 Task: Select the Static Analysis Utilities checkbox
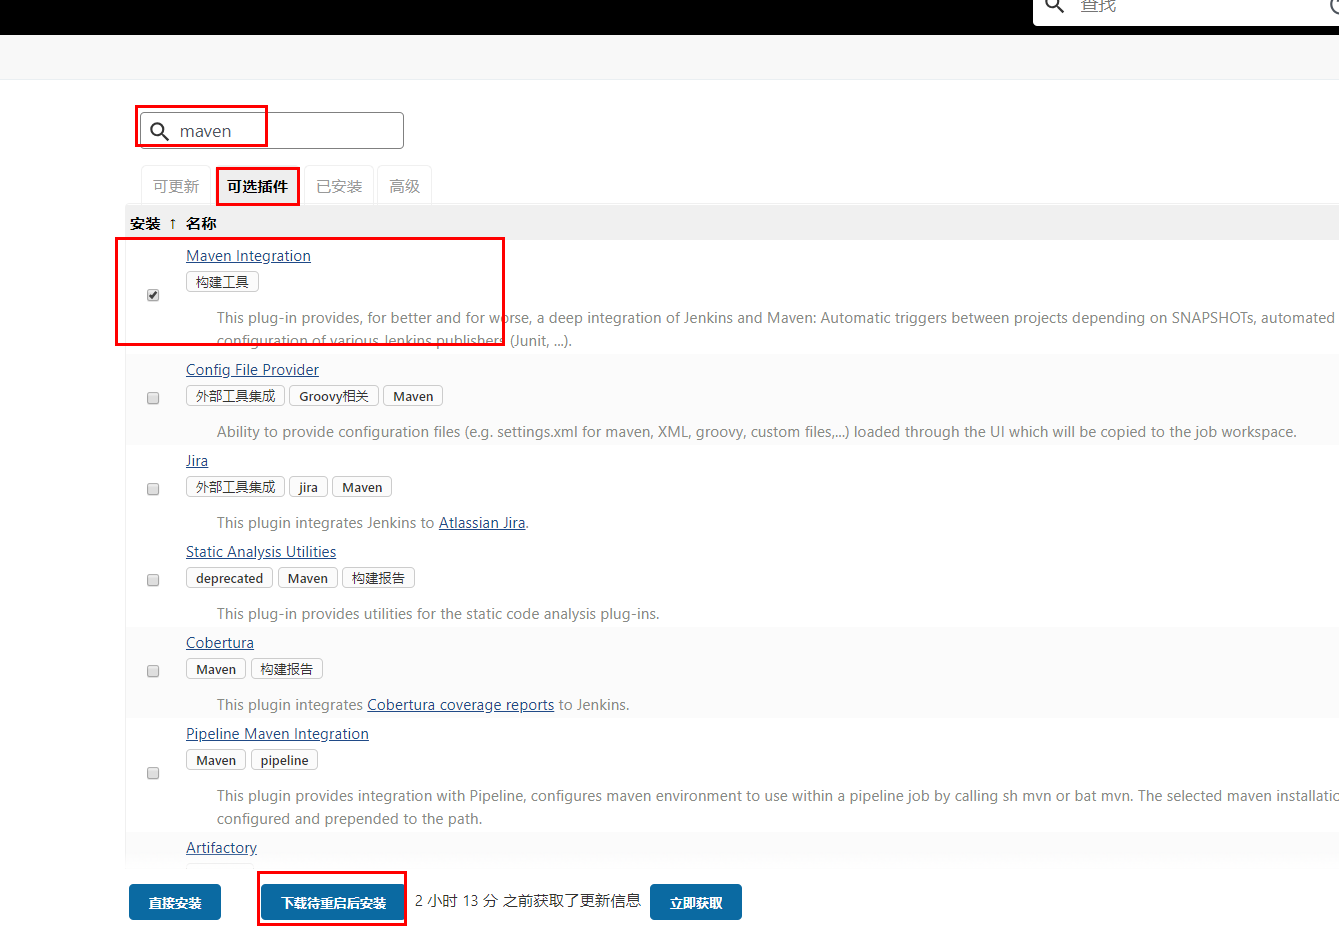(x=153, y=580)
